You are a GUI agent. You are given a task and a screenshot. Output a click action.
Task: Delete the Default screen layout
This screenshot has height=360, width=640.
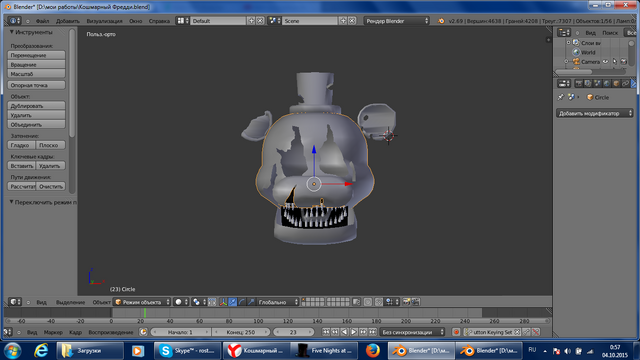coord(260,20)
